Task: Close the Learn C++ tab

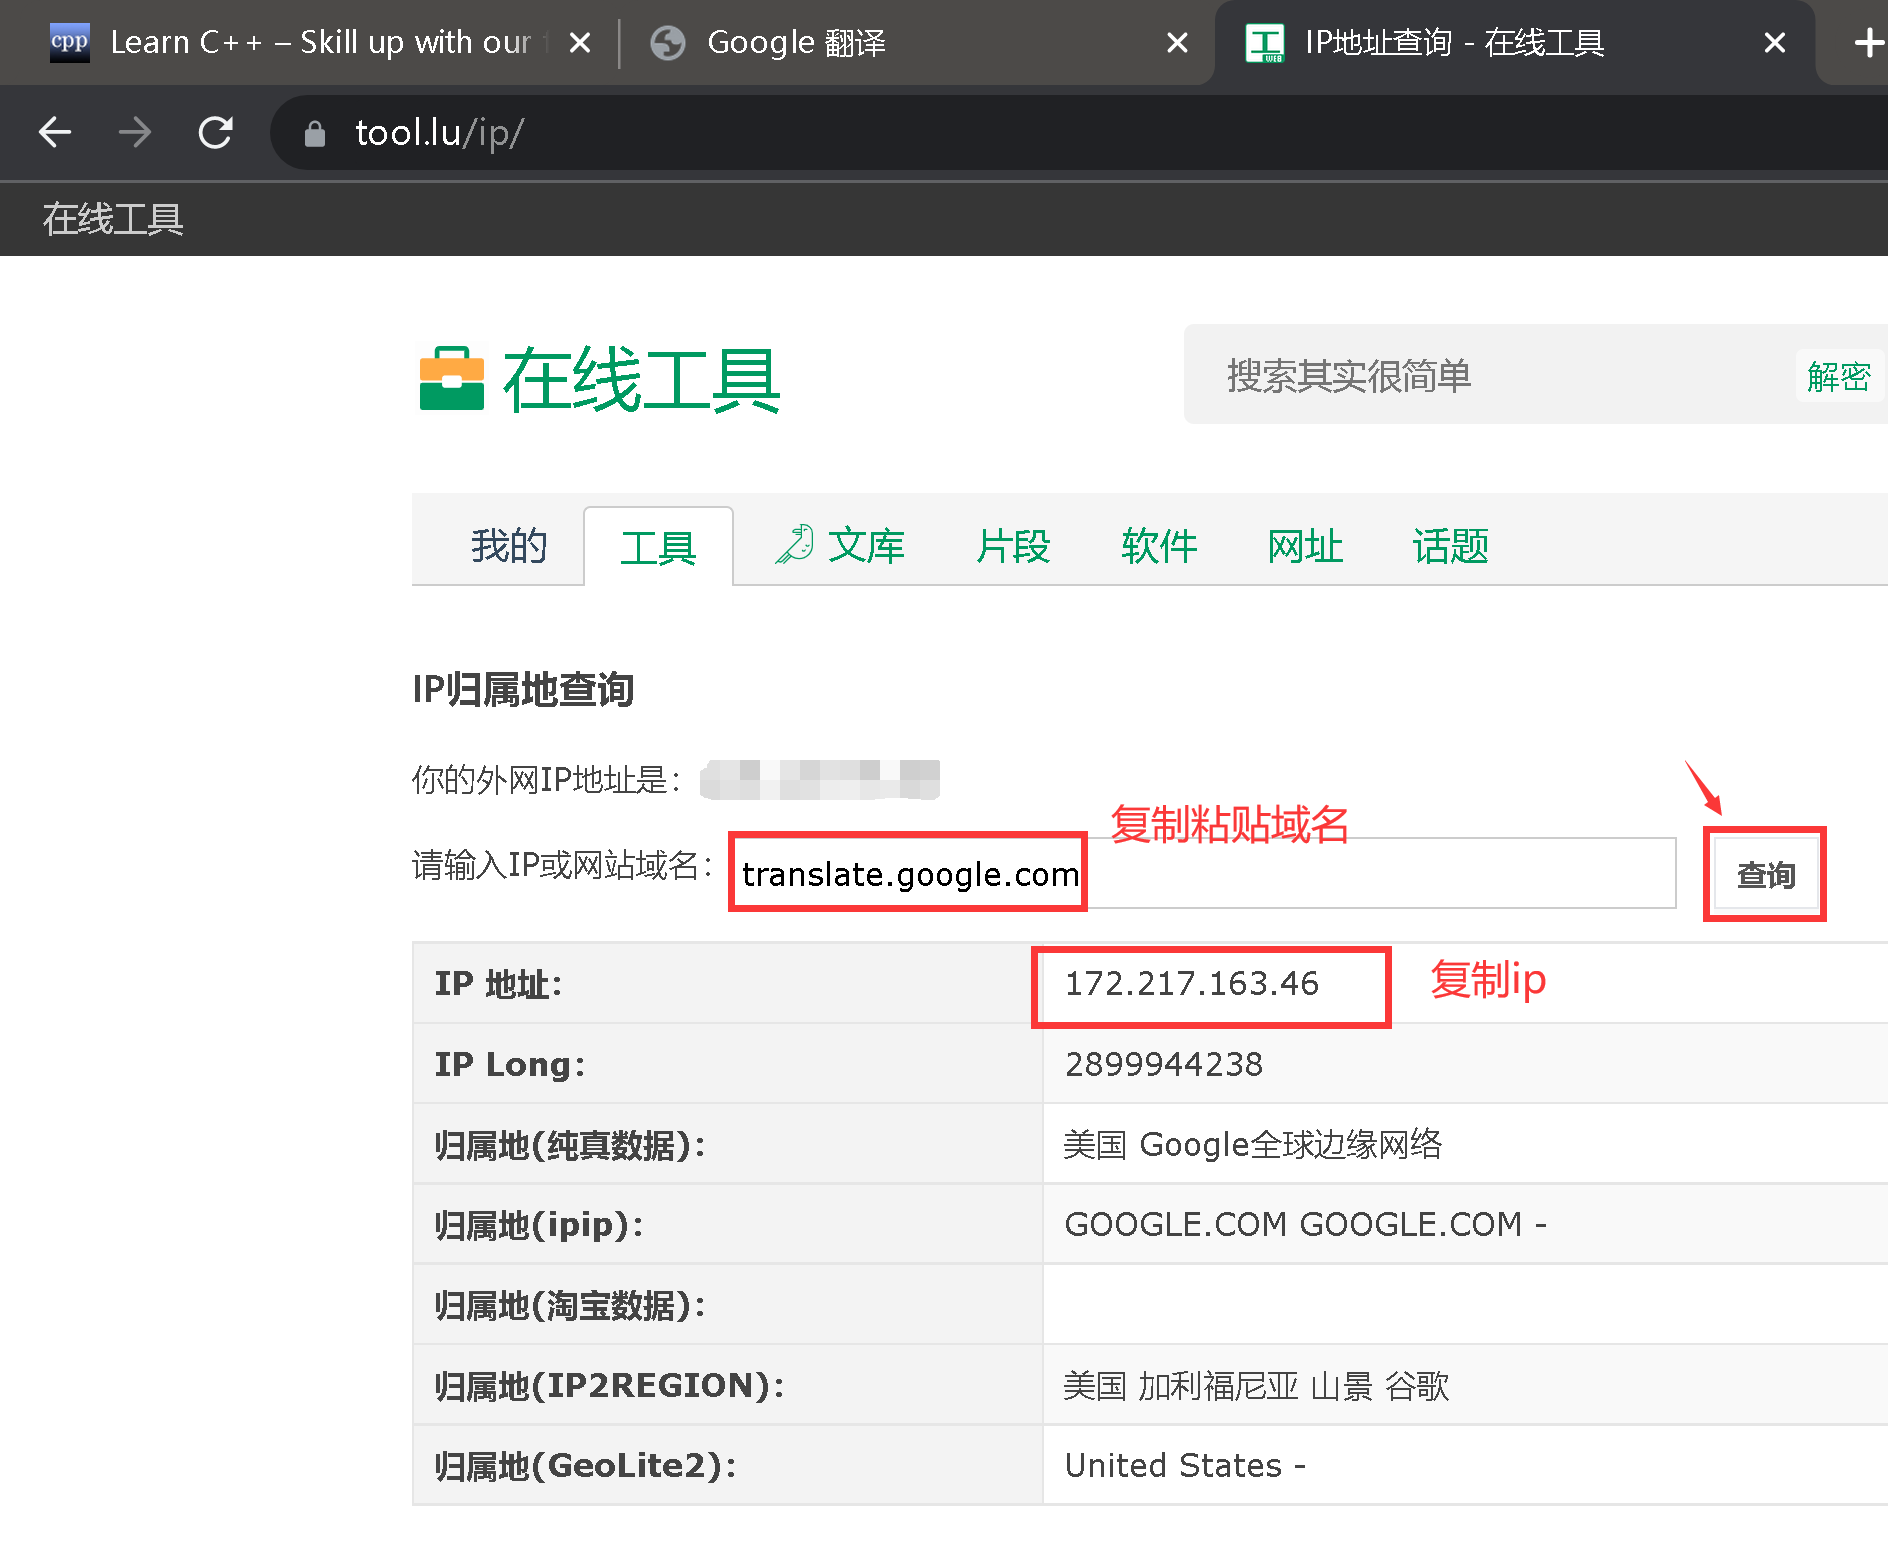Action: [x=580, y=43]
